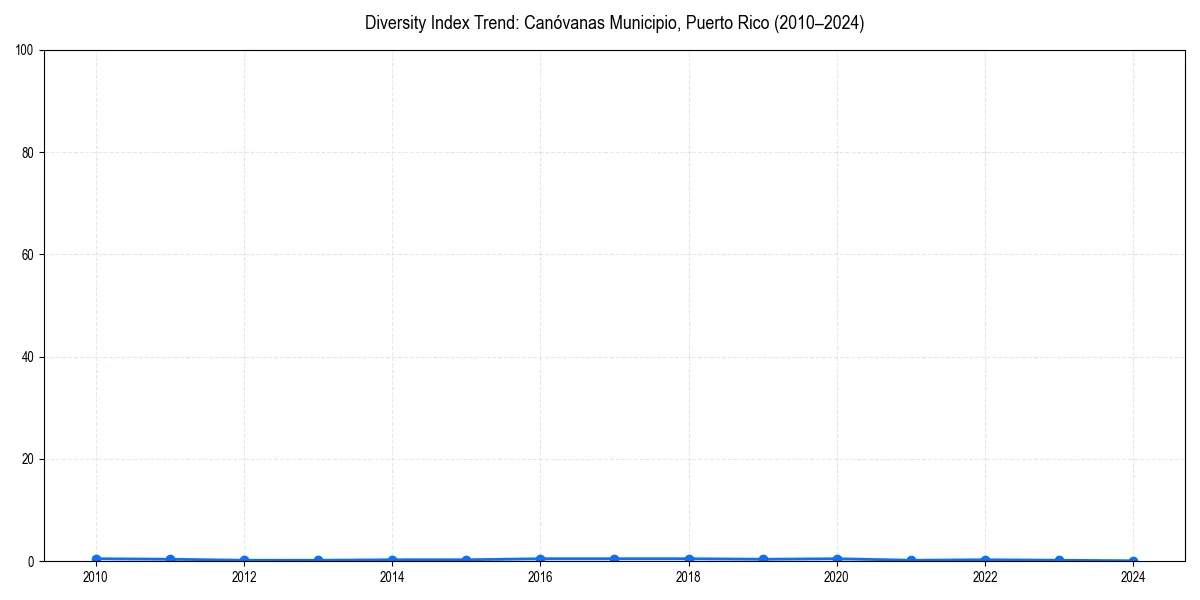Click the 2012 x-axis tick label

tap(243, 576)
